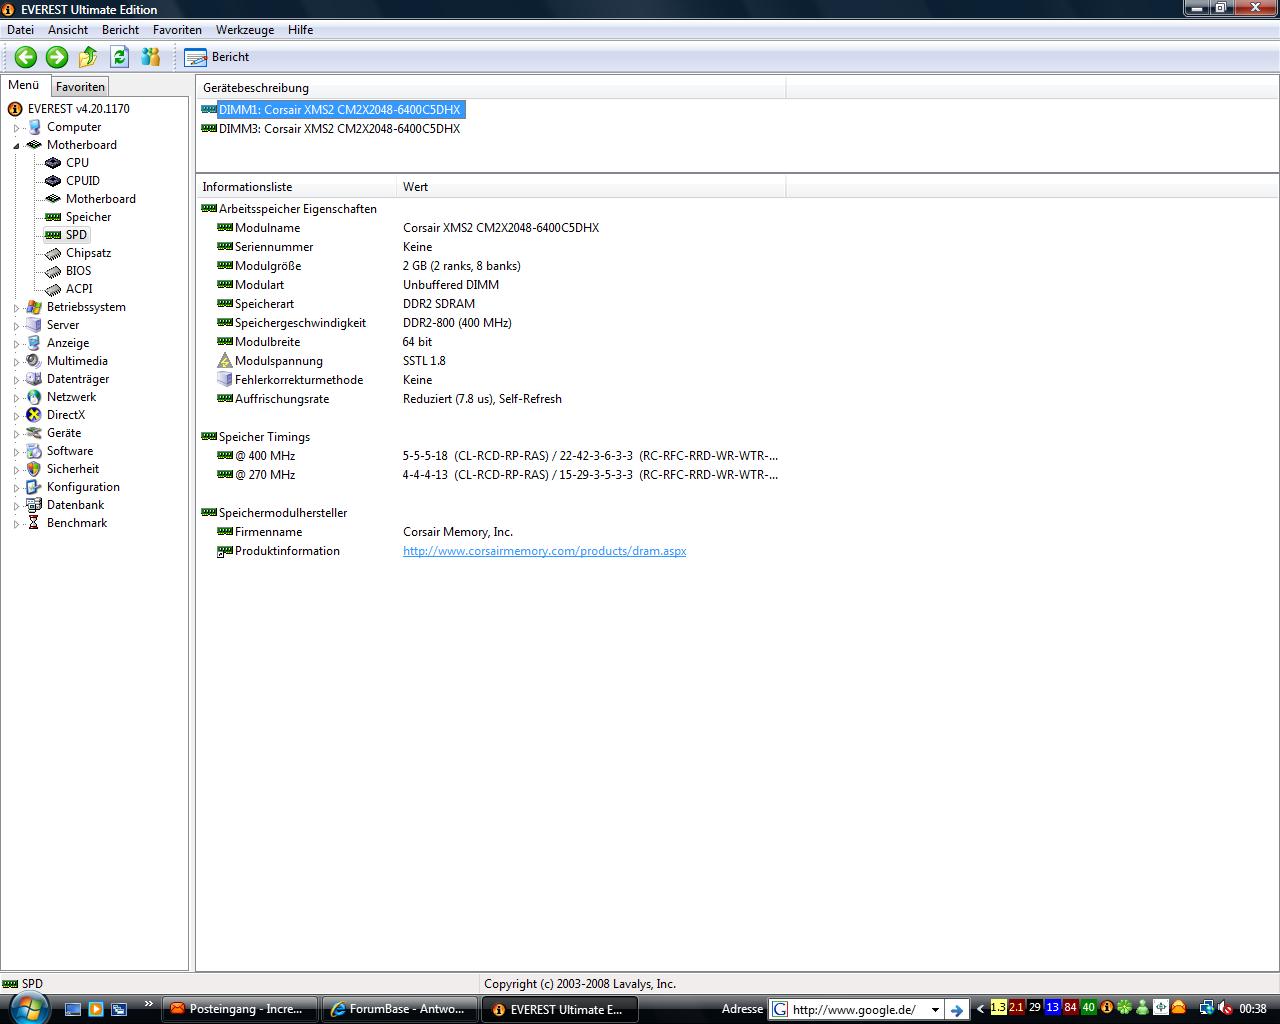Click the volume tray icon
The image size is (1280, 1024).
tap(1225, 1009)
